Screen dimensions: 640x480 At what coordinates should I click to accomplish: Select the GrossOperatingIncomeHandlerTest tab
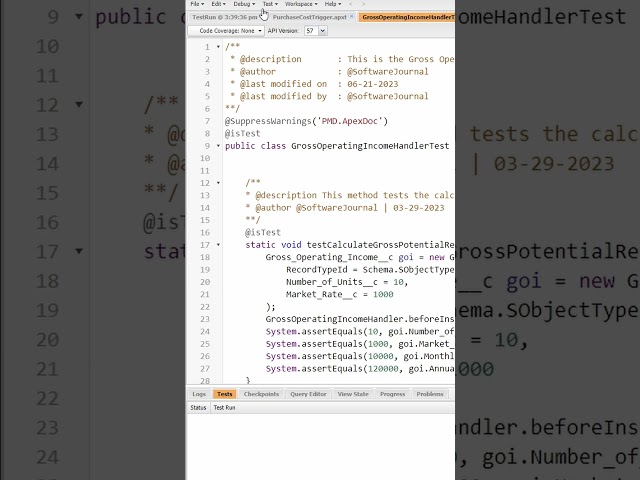click(407, 17)
